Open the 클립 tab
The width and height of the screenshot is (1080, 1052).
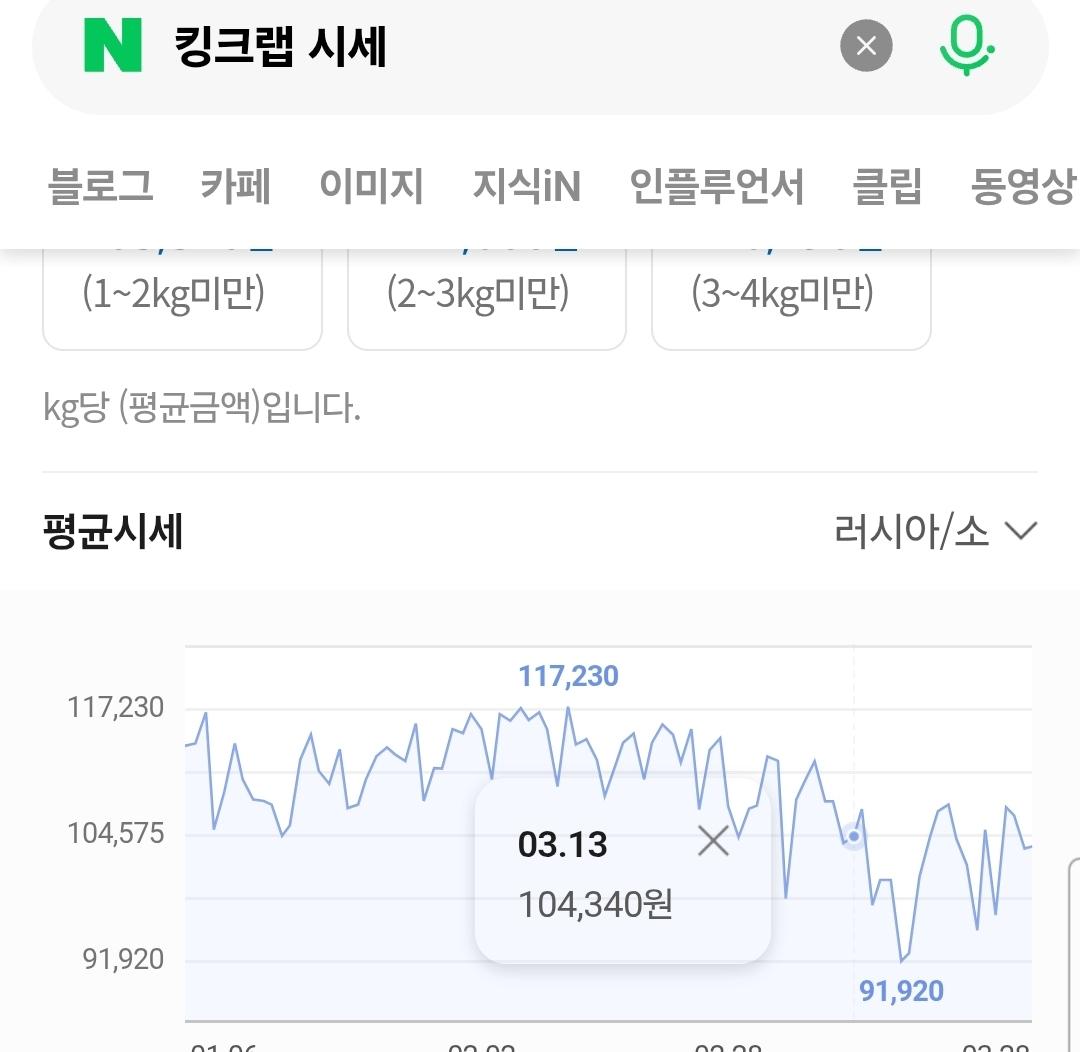tap(887, 186)
